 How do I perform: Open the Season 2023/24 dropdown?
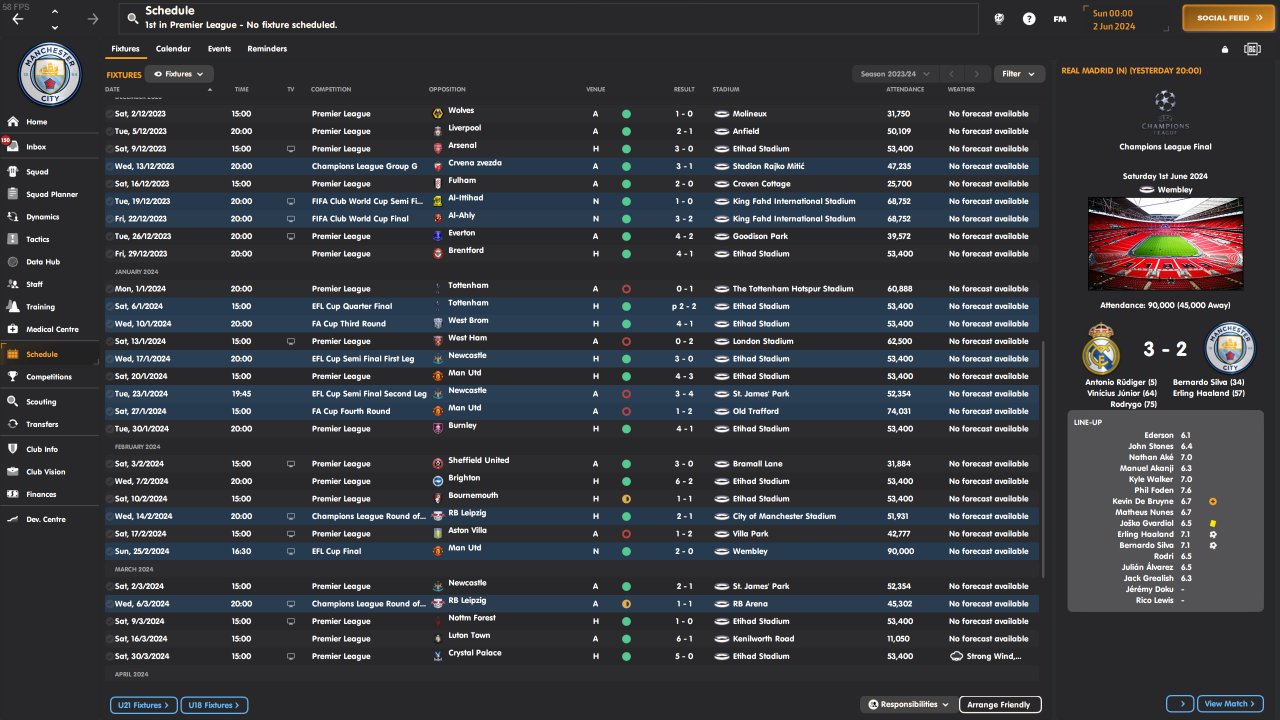[x=896, y=74]
